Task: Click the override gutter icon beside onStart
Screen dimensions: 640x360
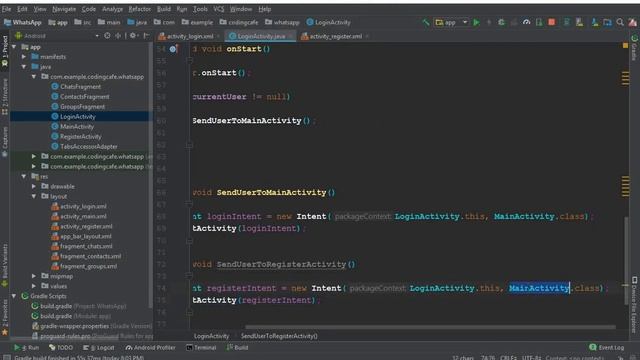Action: click(173, 49)
